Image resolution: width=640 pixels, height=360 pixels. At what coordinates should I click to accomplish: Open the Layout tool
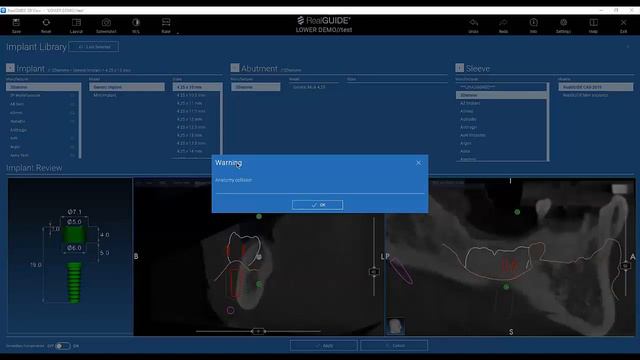[x=76, y=23]
